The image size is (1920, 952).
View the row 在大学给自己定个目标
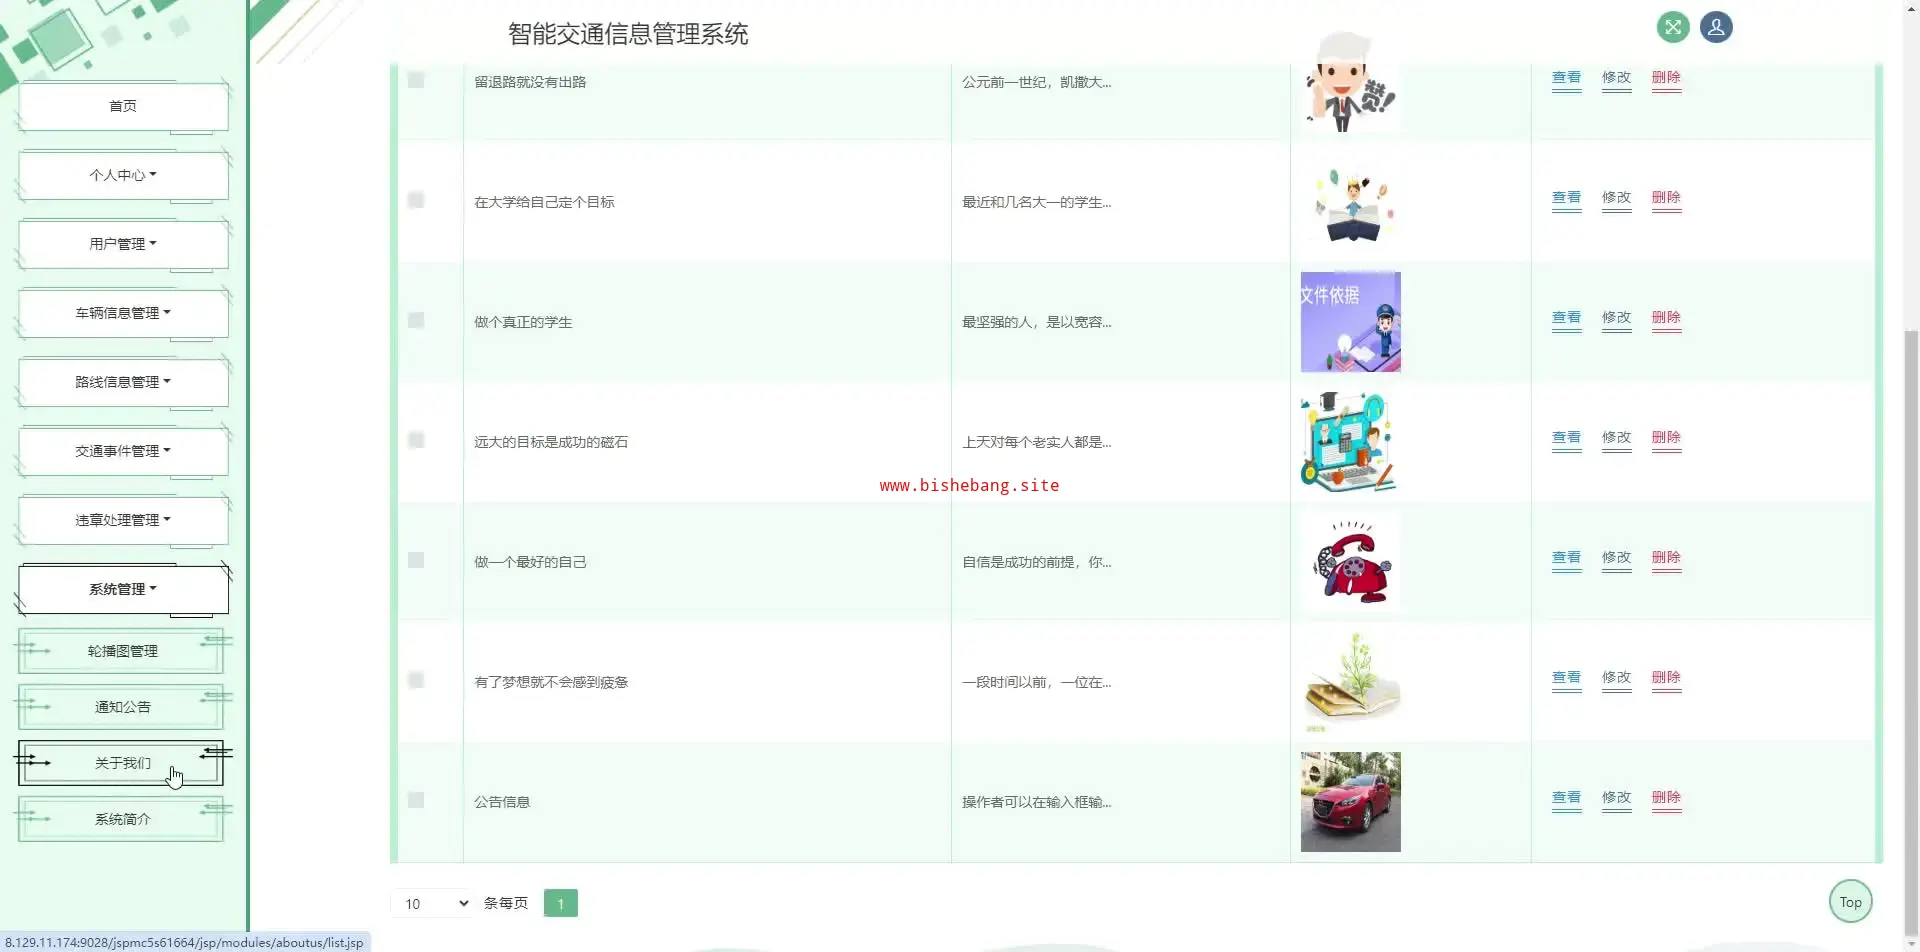(1567, 198)
